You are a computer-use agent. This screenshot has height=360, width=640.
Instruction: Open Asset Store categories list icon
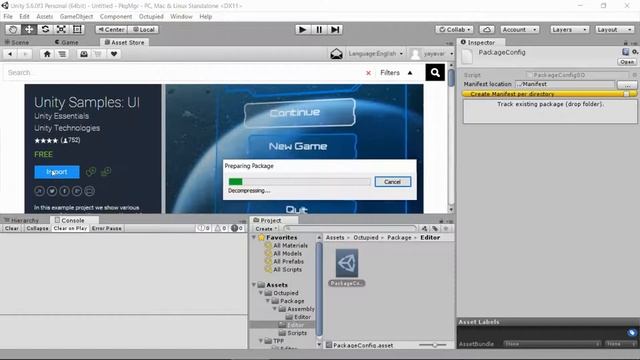62,54
